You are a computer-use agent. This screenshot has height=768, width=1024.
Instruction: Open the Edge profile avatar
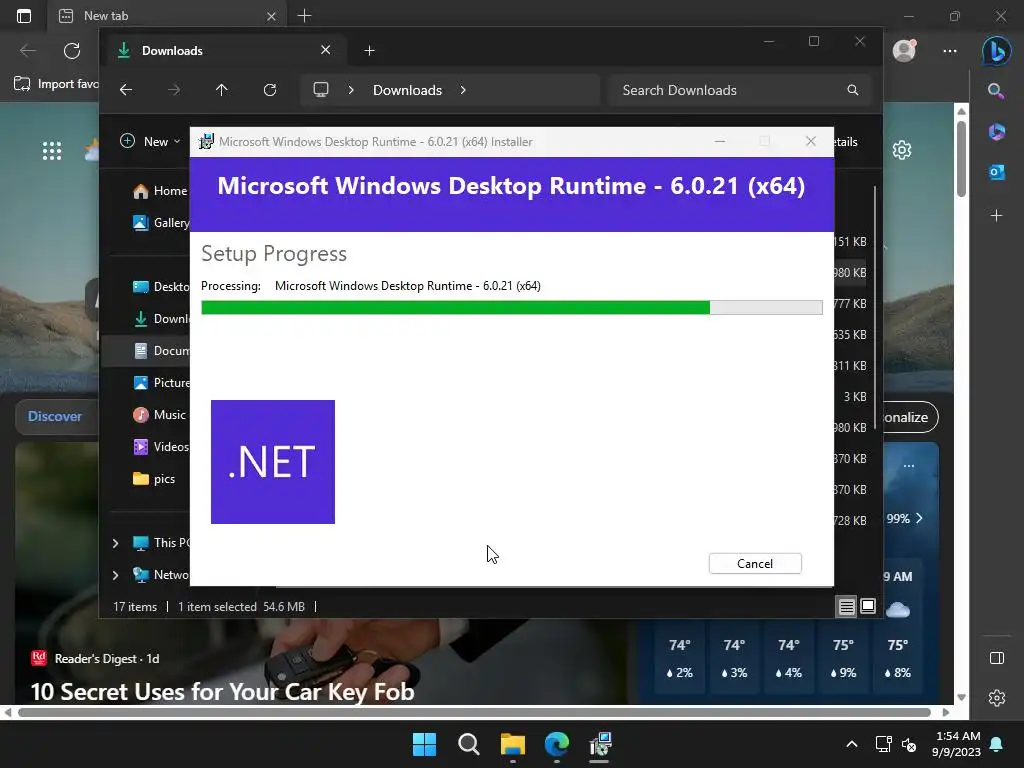[x=904, y=50]
